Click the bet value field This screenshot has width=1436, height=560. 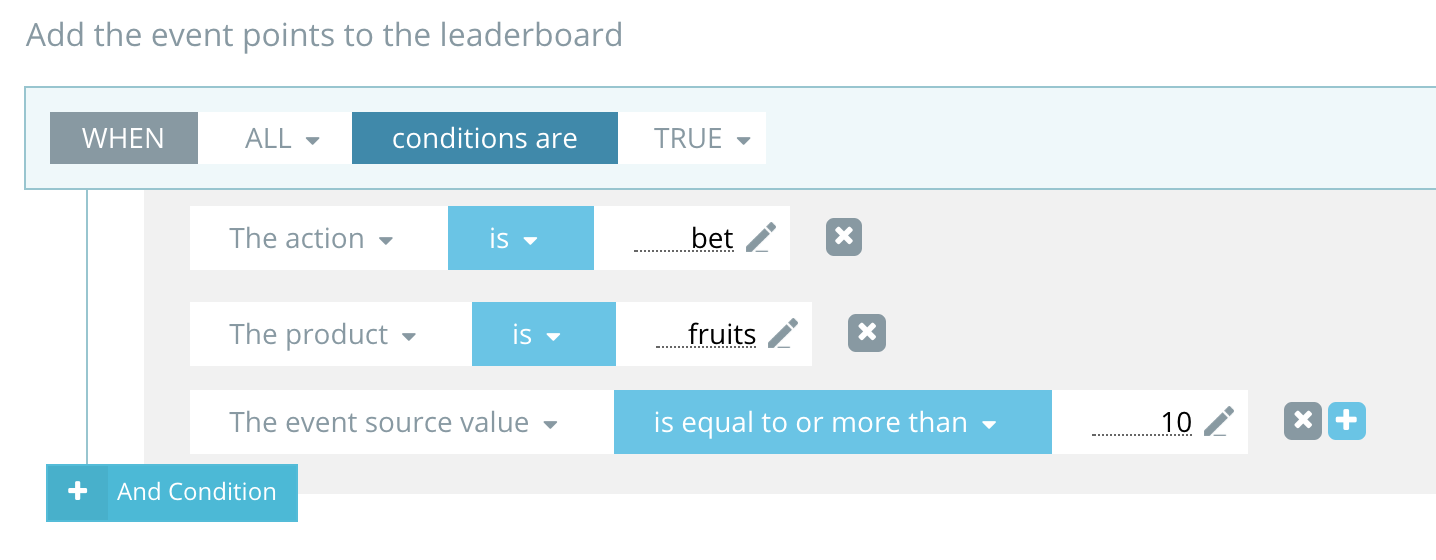click(686, 239)
